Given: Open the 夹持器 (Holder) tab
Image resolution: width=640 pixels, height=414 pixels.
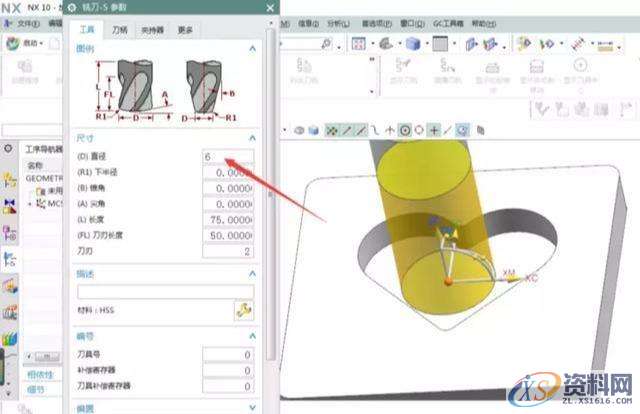Looking at the screenshot, I should pos(153,30).
